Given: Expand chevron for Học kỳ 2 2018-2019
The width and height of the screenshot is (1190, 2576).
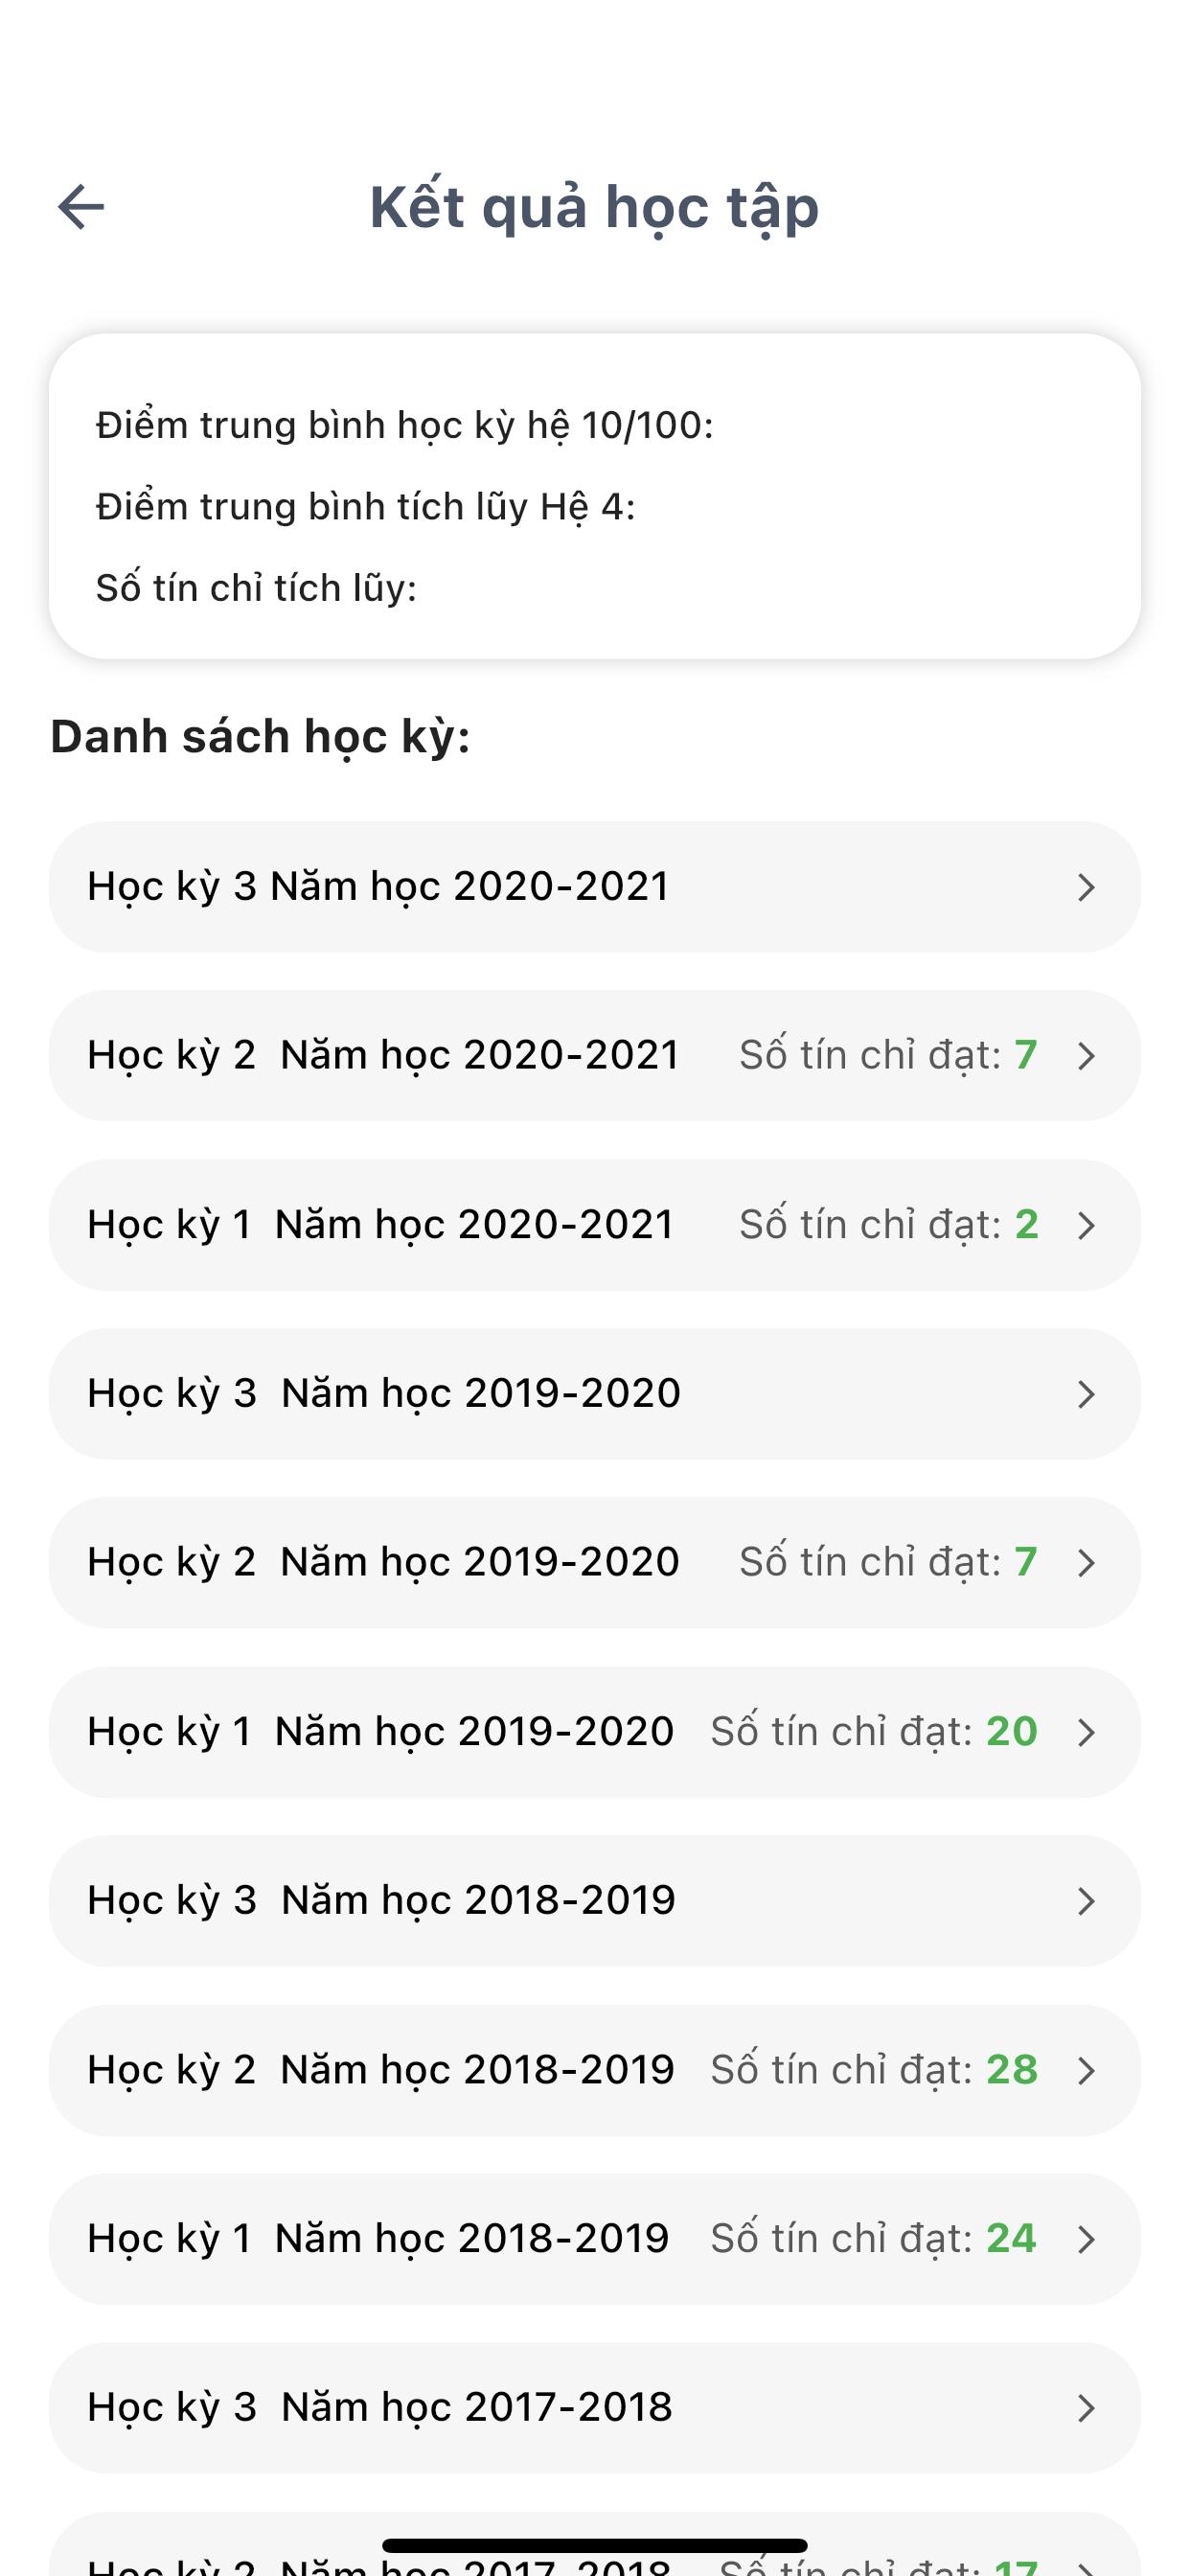Looking at the screenshot, I should tap(1086, 2070).
